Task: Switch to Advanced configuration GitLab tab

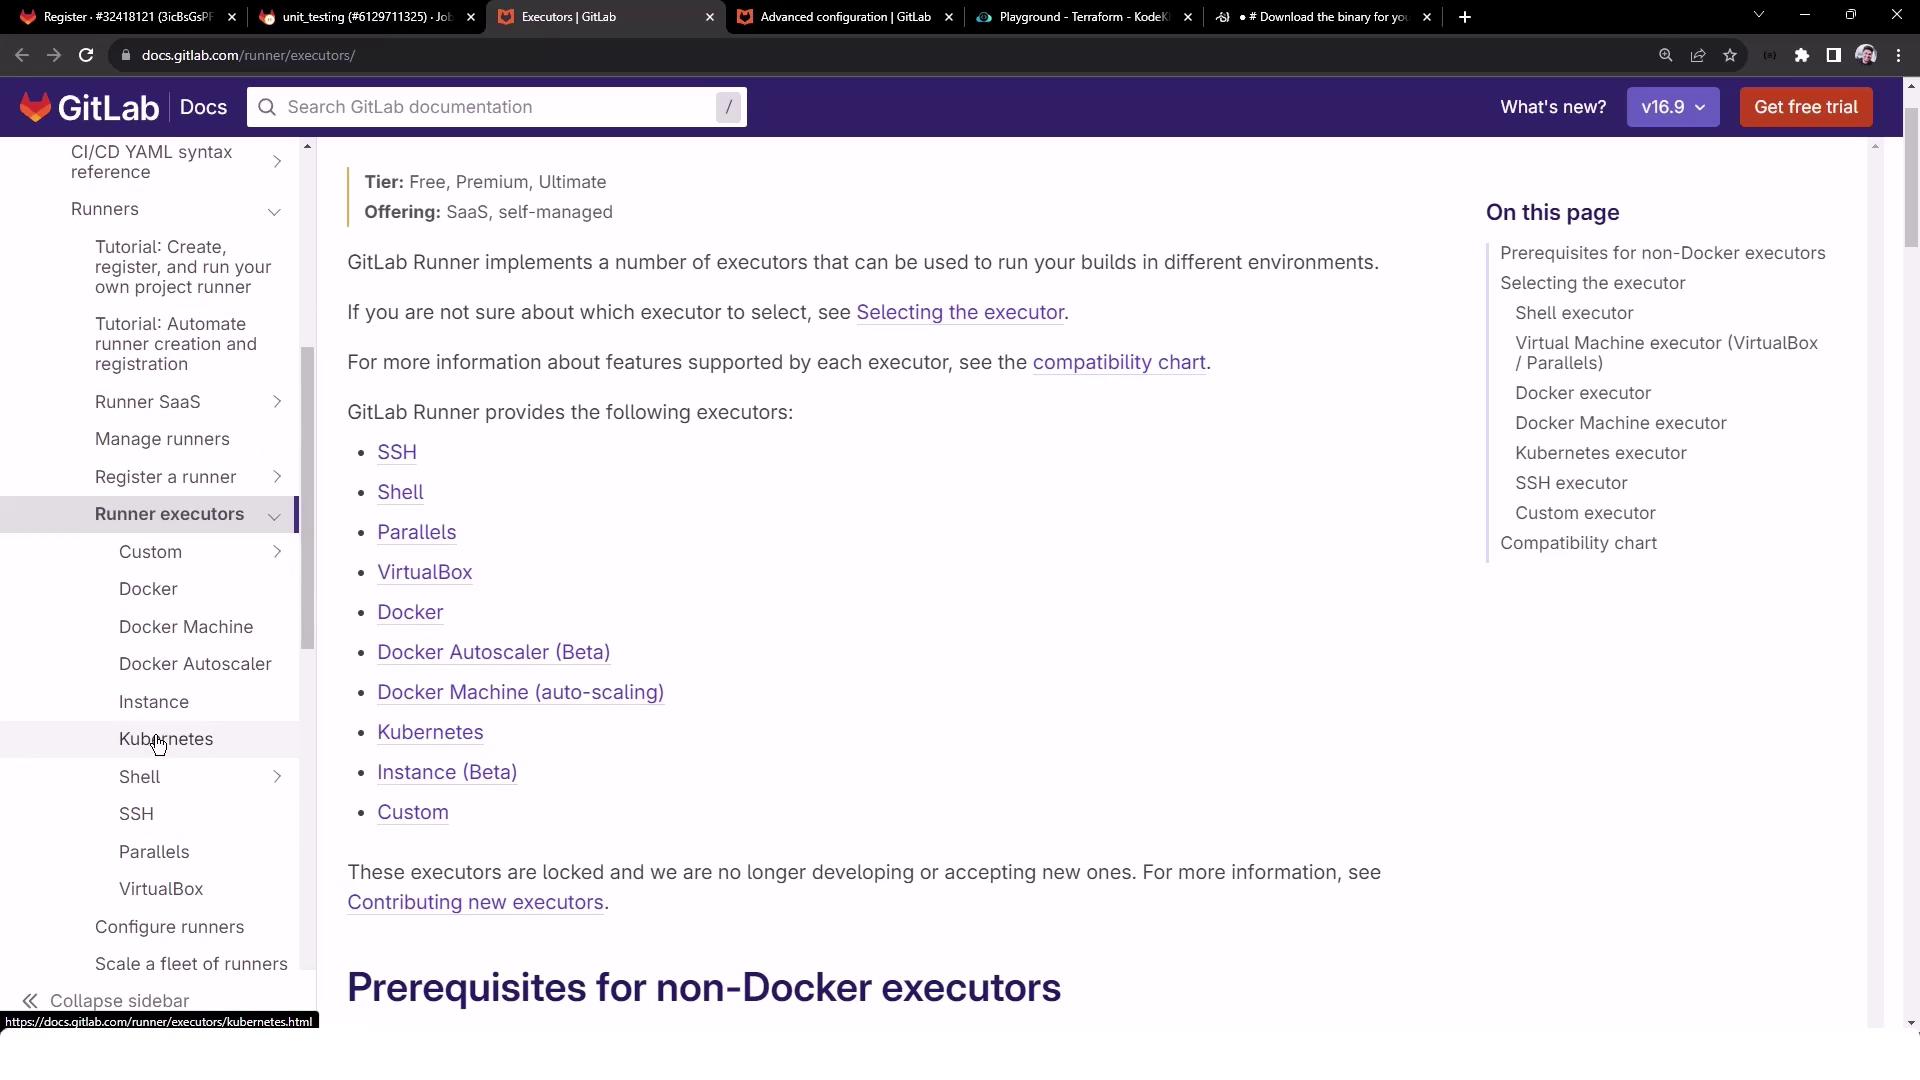Action: (844, 17)
